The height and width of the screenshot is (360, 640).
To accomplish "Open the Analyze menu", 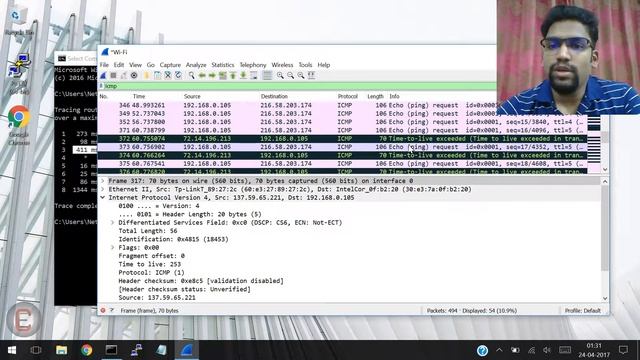I will click(x=196, y=65).
